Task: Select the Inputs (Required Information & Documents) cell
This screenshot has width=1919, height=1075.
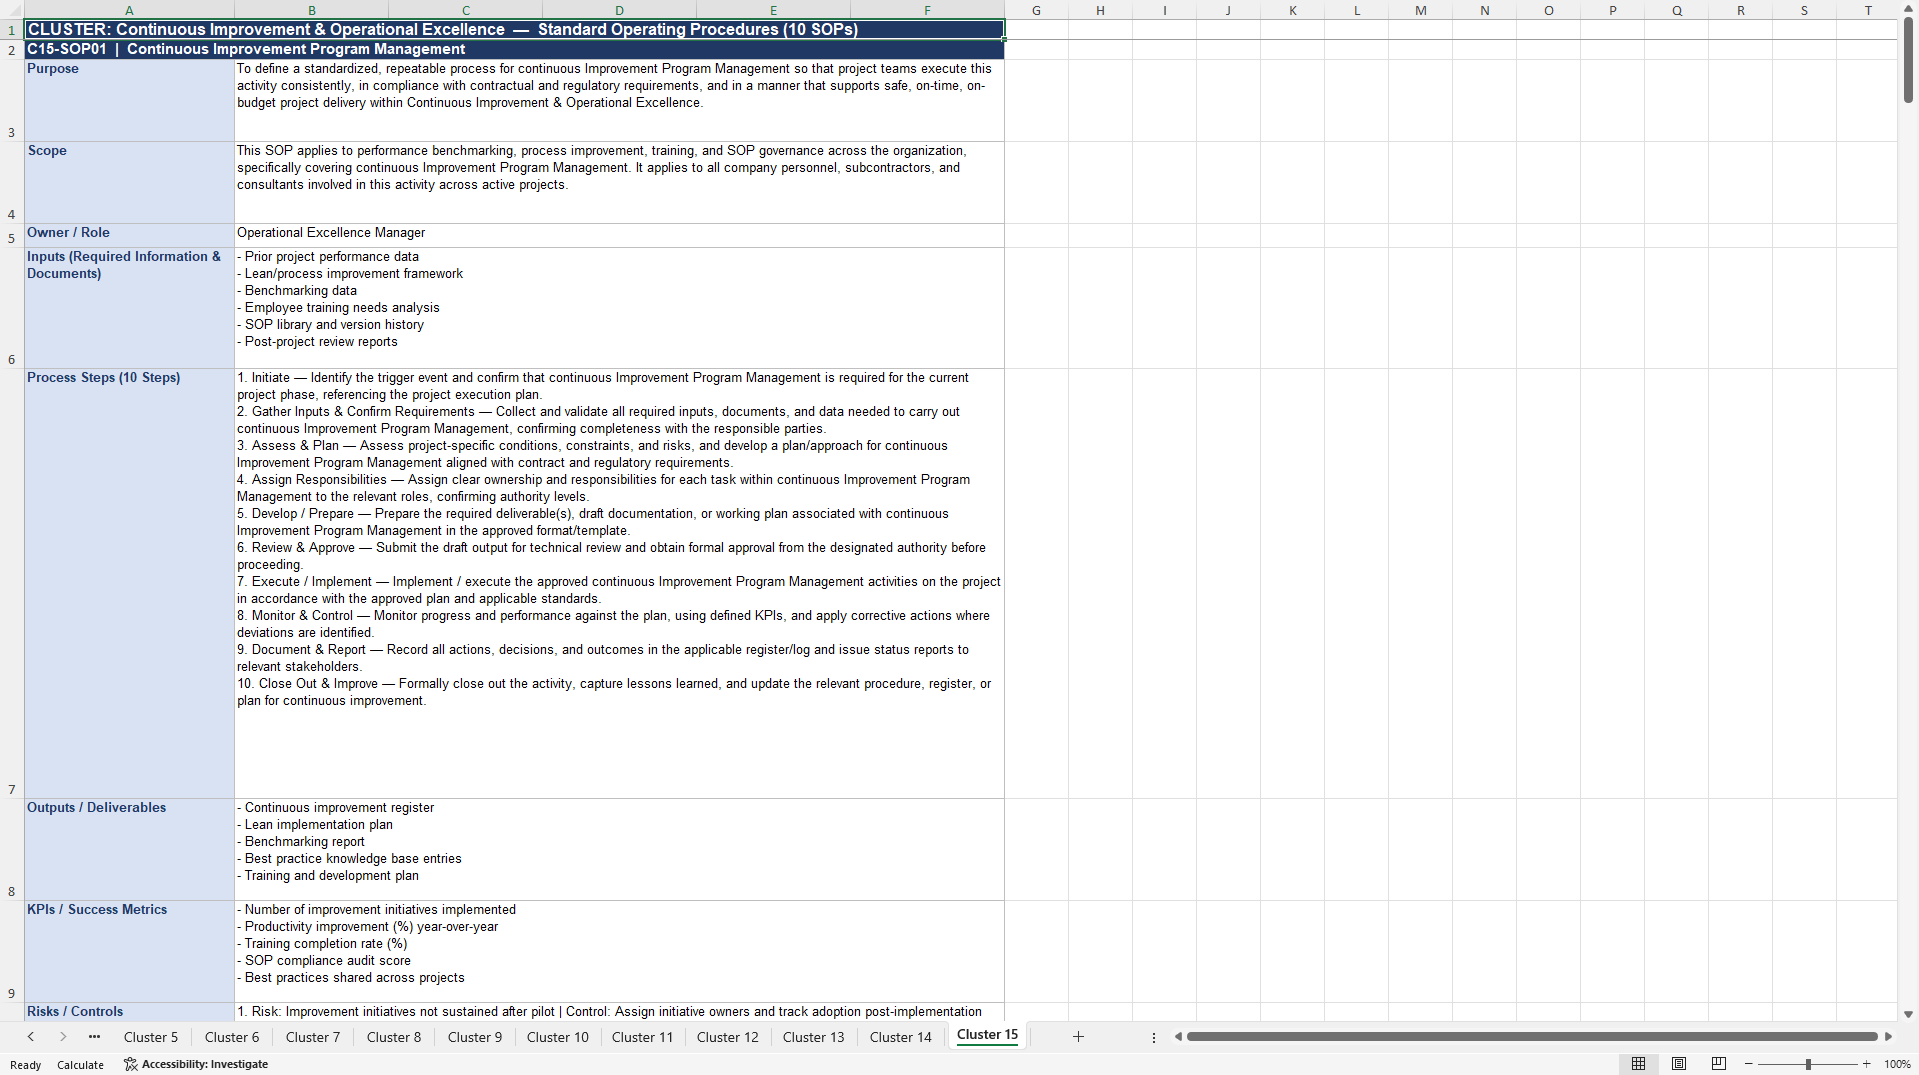Action: [x=129, y=308]
